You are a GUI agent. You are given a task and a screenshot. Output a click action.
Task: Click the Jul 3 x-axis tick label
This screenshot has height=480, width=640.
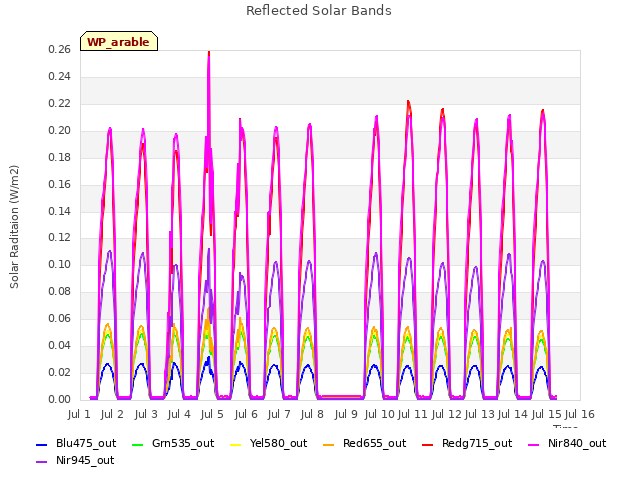(146, 414)
